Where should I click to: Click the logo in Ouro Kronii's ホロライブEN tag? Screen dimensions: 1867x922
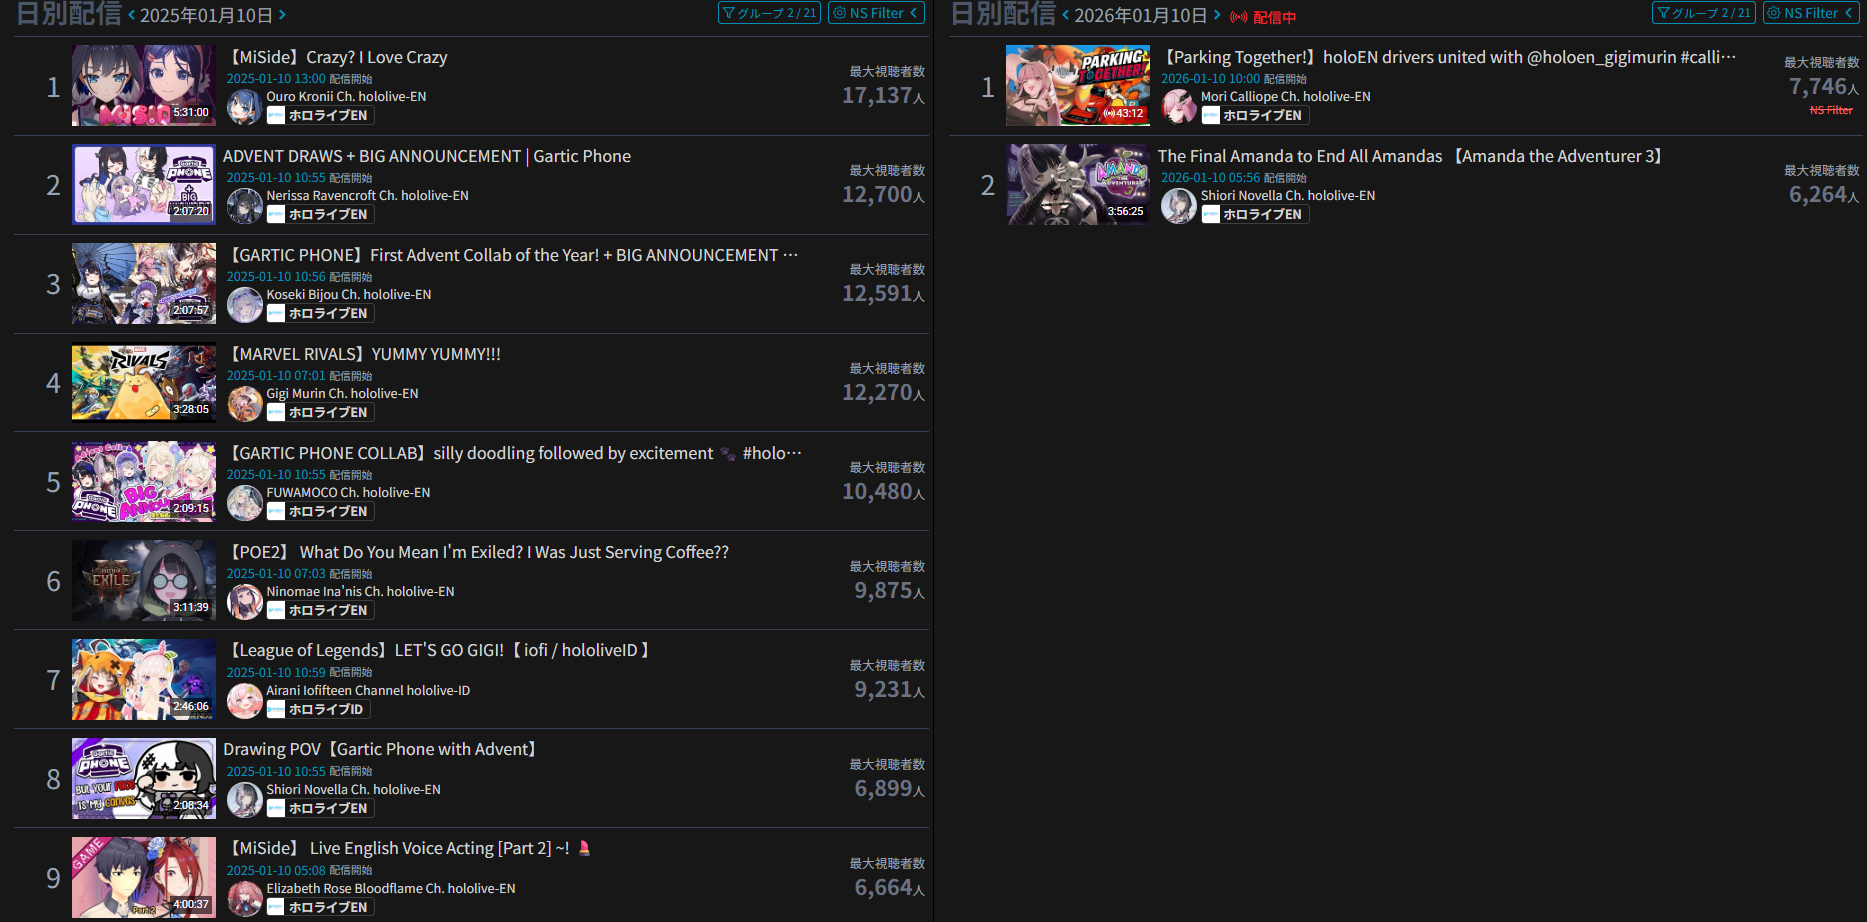click(276, 115)
